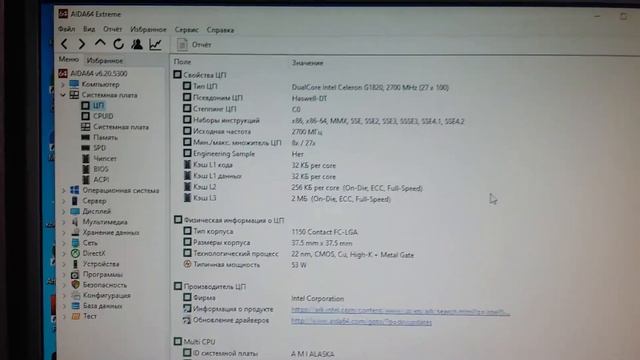
Task: Select SPD item in the tree
Action: [x=99, y=148]
